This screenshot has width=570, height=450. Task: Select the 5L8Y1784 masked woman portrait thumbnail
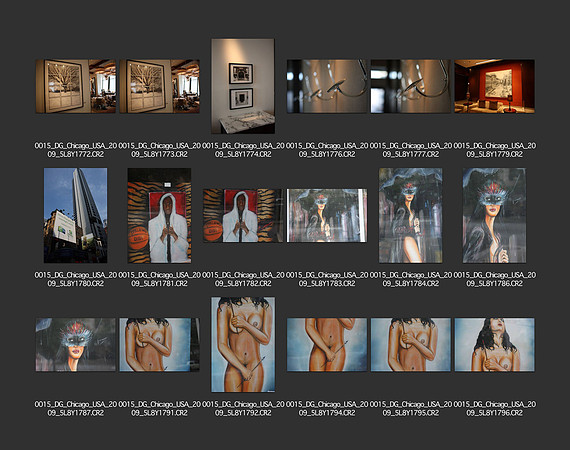click(x=411, y=215)
